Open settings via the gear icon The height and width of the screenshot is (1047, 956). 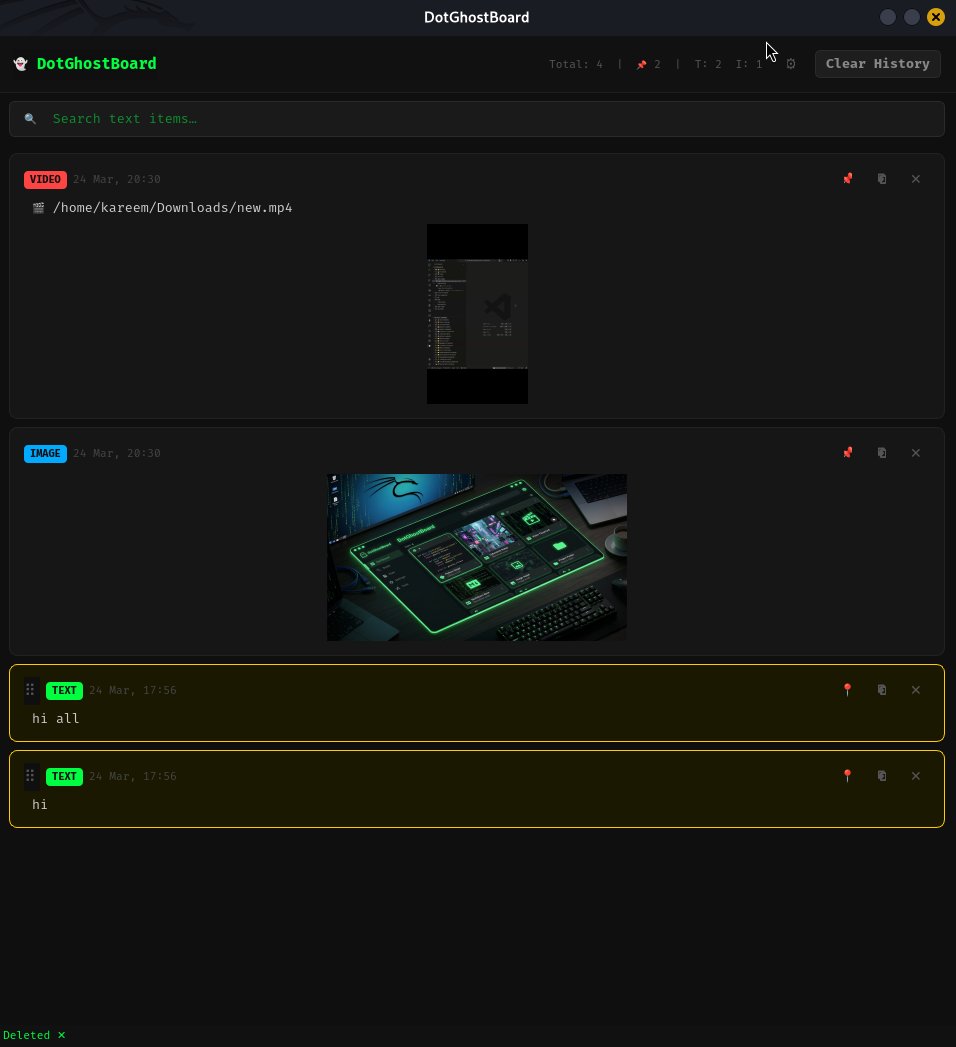(x=790, y=64)
